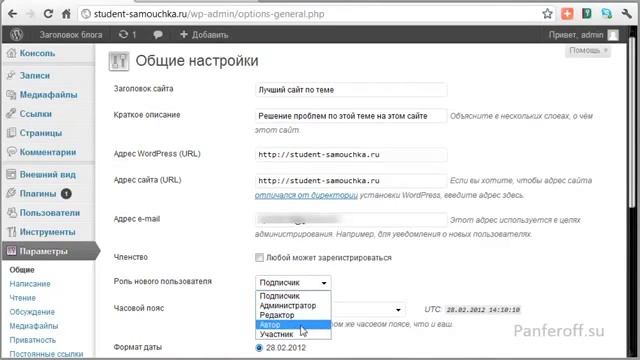Click the browser back arrow
Screen dimensions: 640x360
(x=12, y=14)
